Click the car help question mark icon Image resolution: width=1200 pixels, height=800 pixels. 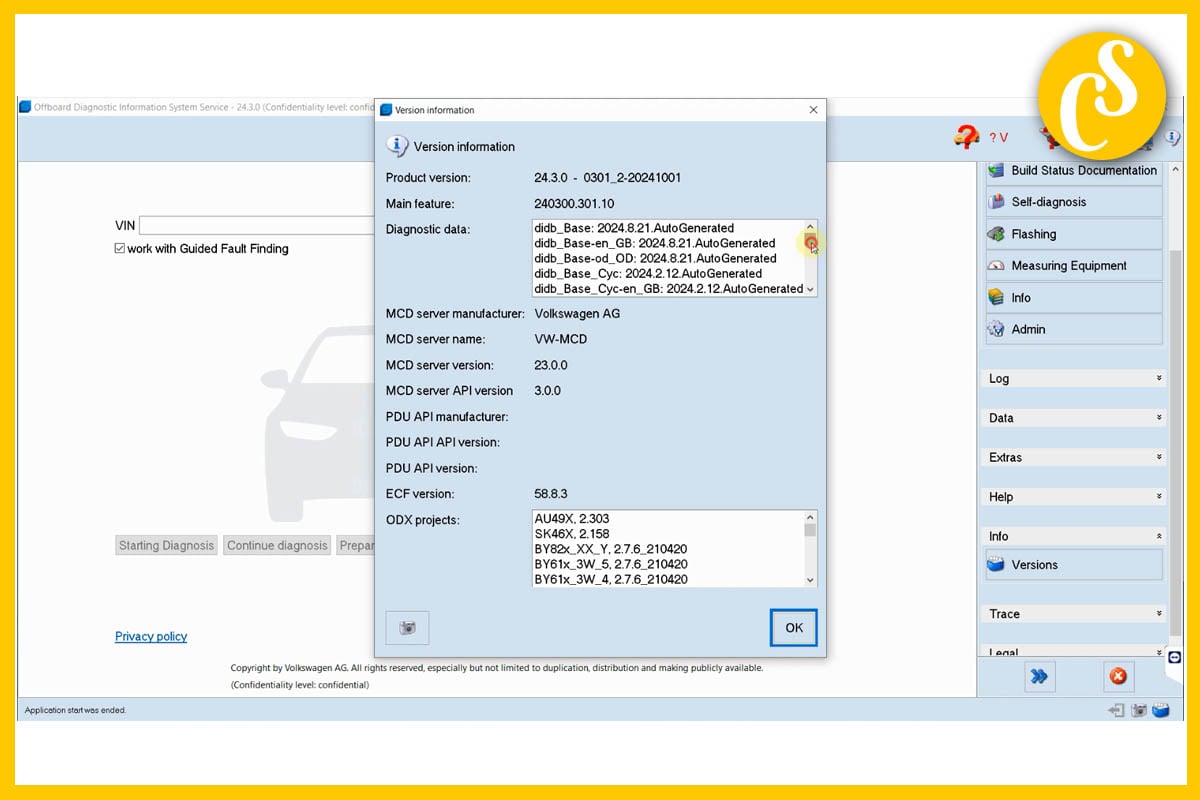tap(966, 137)
